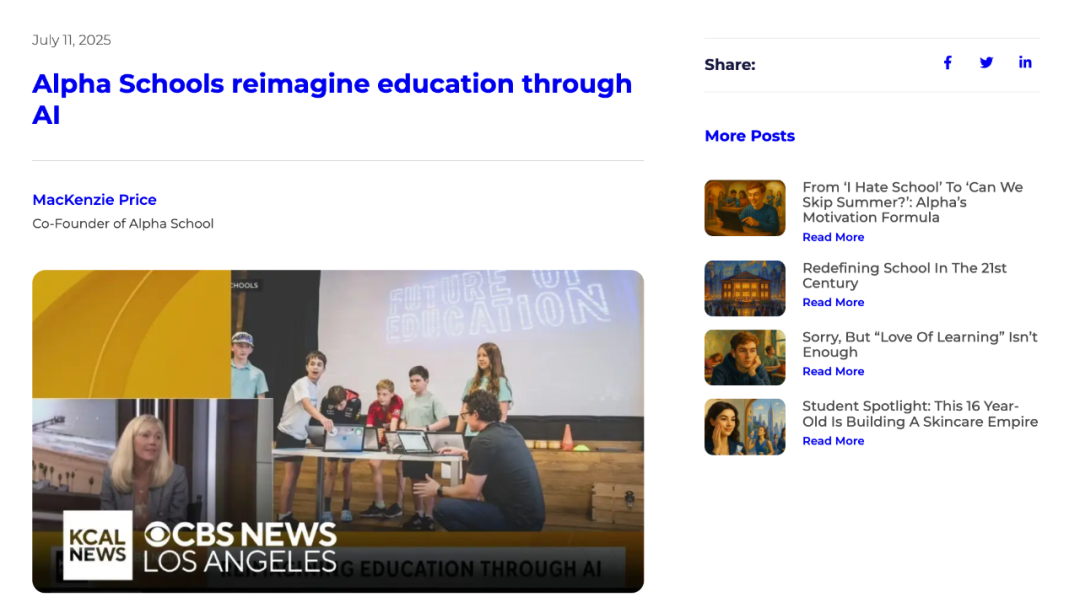Open 'From I Hate School' post title

click(912, 202)
